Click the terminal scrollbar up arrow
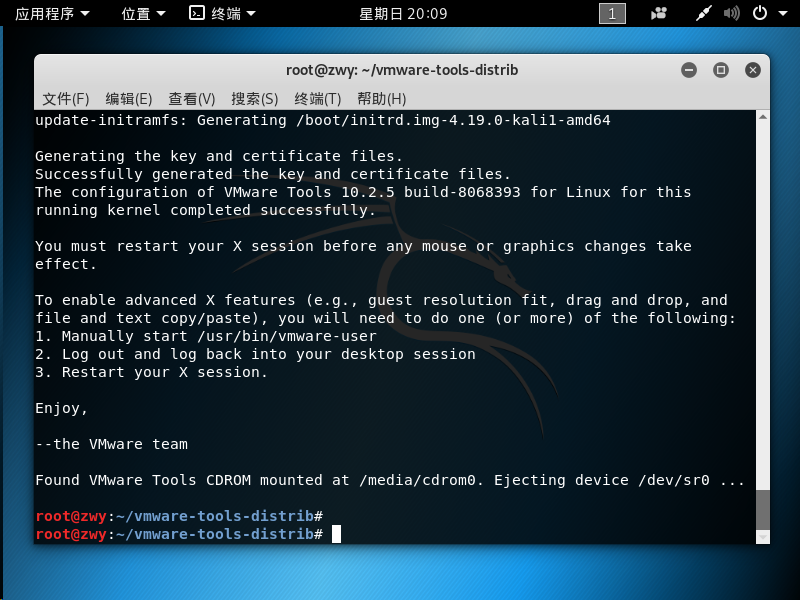The image size is (800, 600). tap(763, 117)
